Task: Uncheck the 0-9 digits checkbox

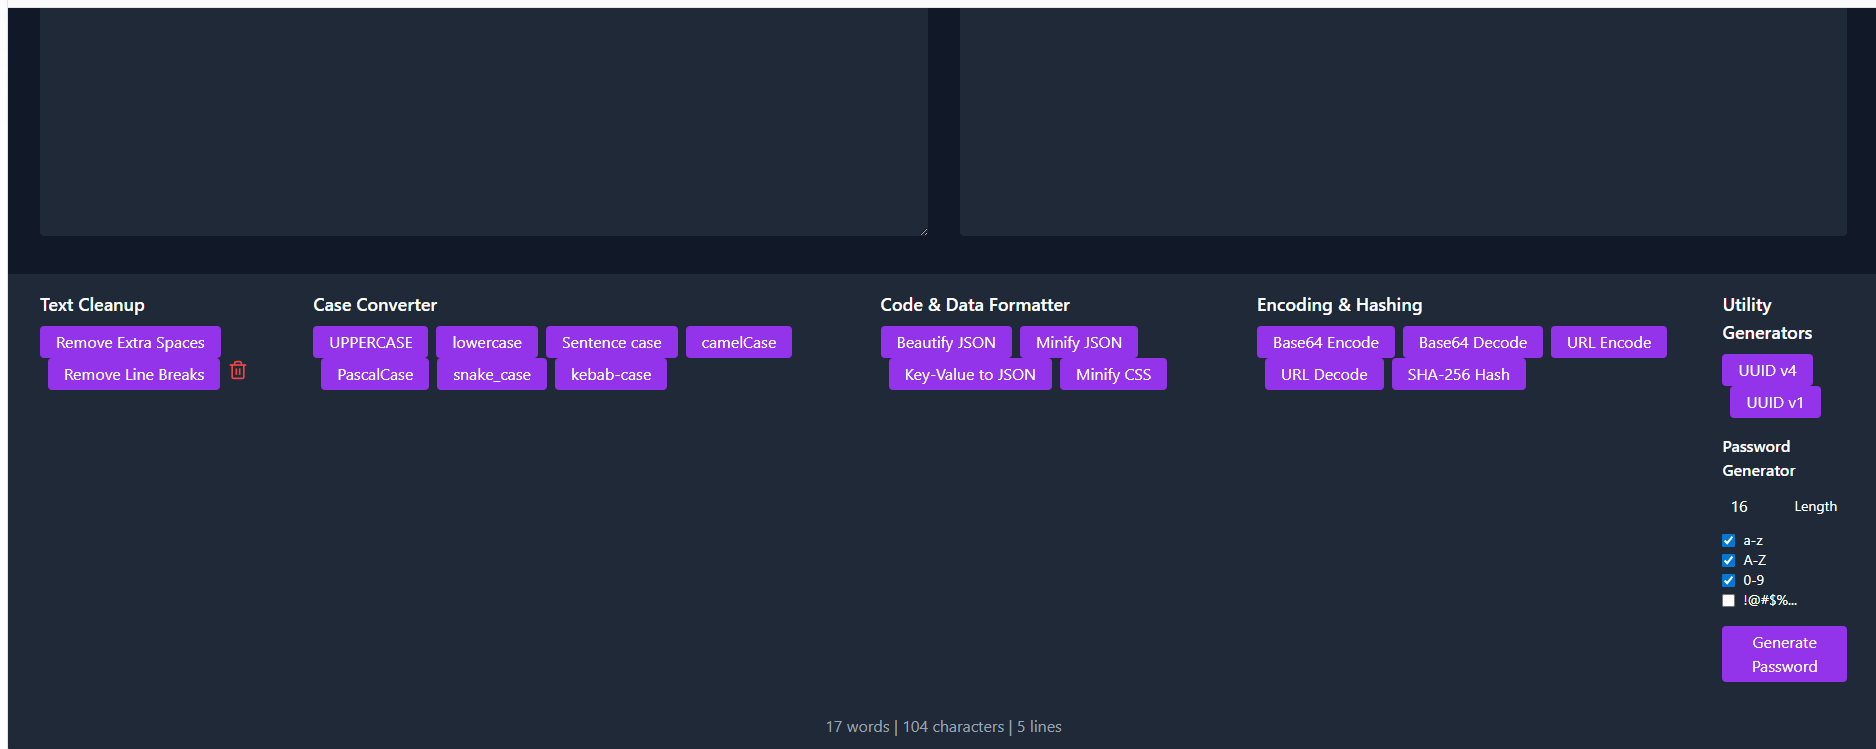Action: [1728, 580]
